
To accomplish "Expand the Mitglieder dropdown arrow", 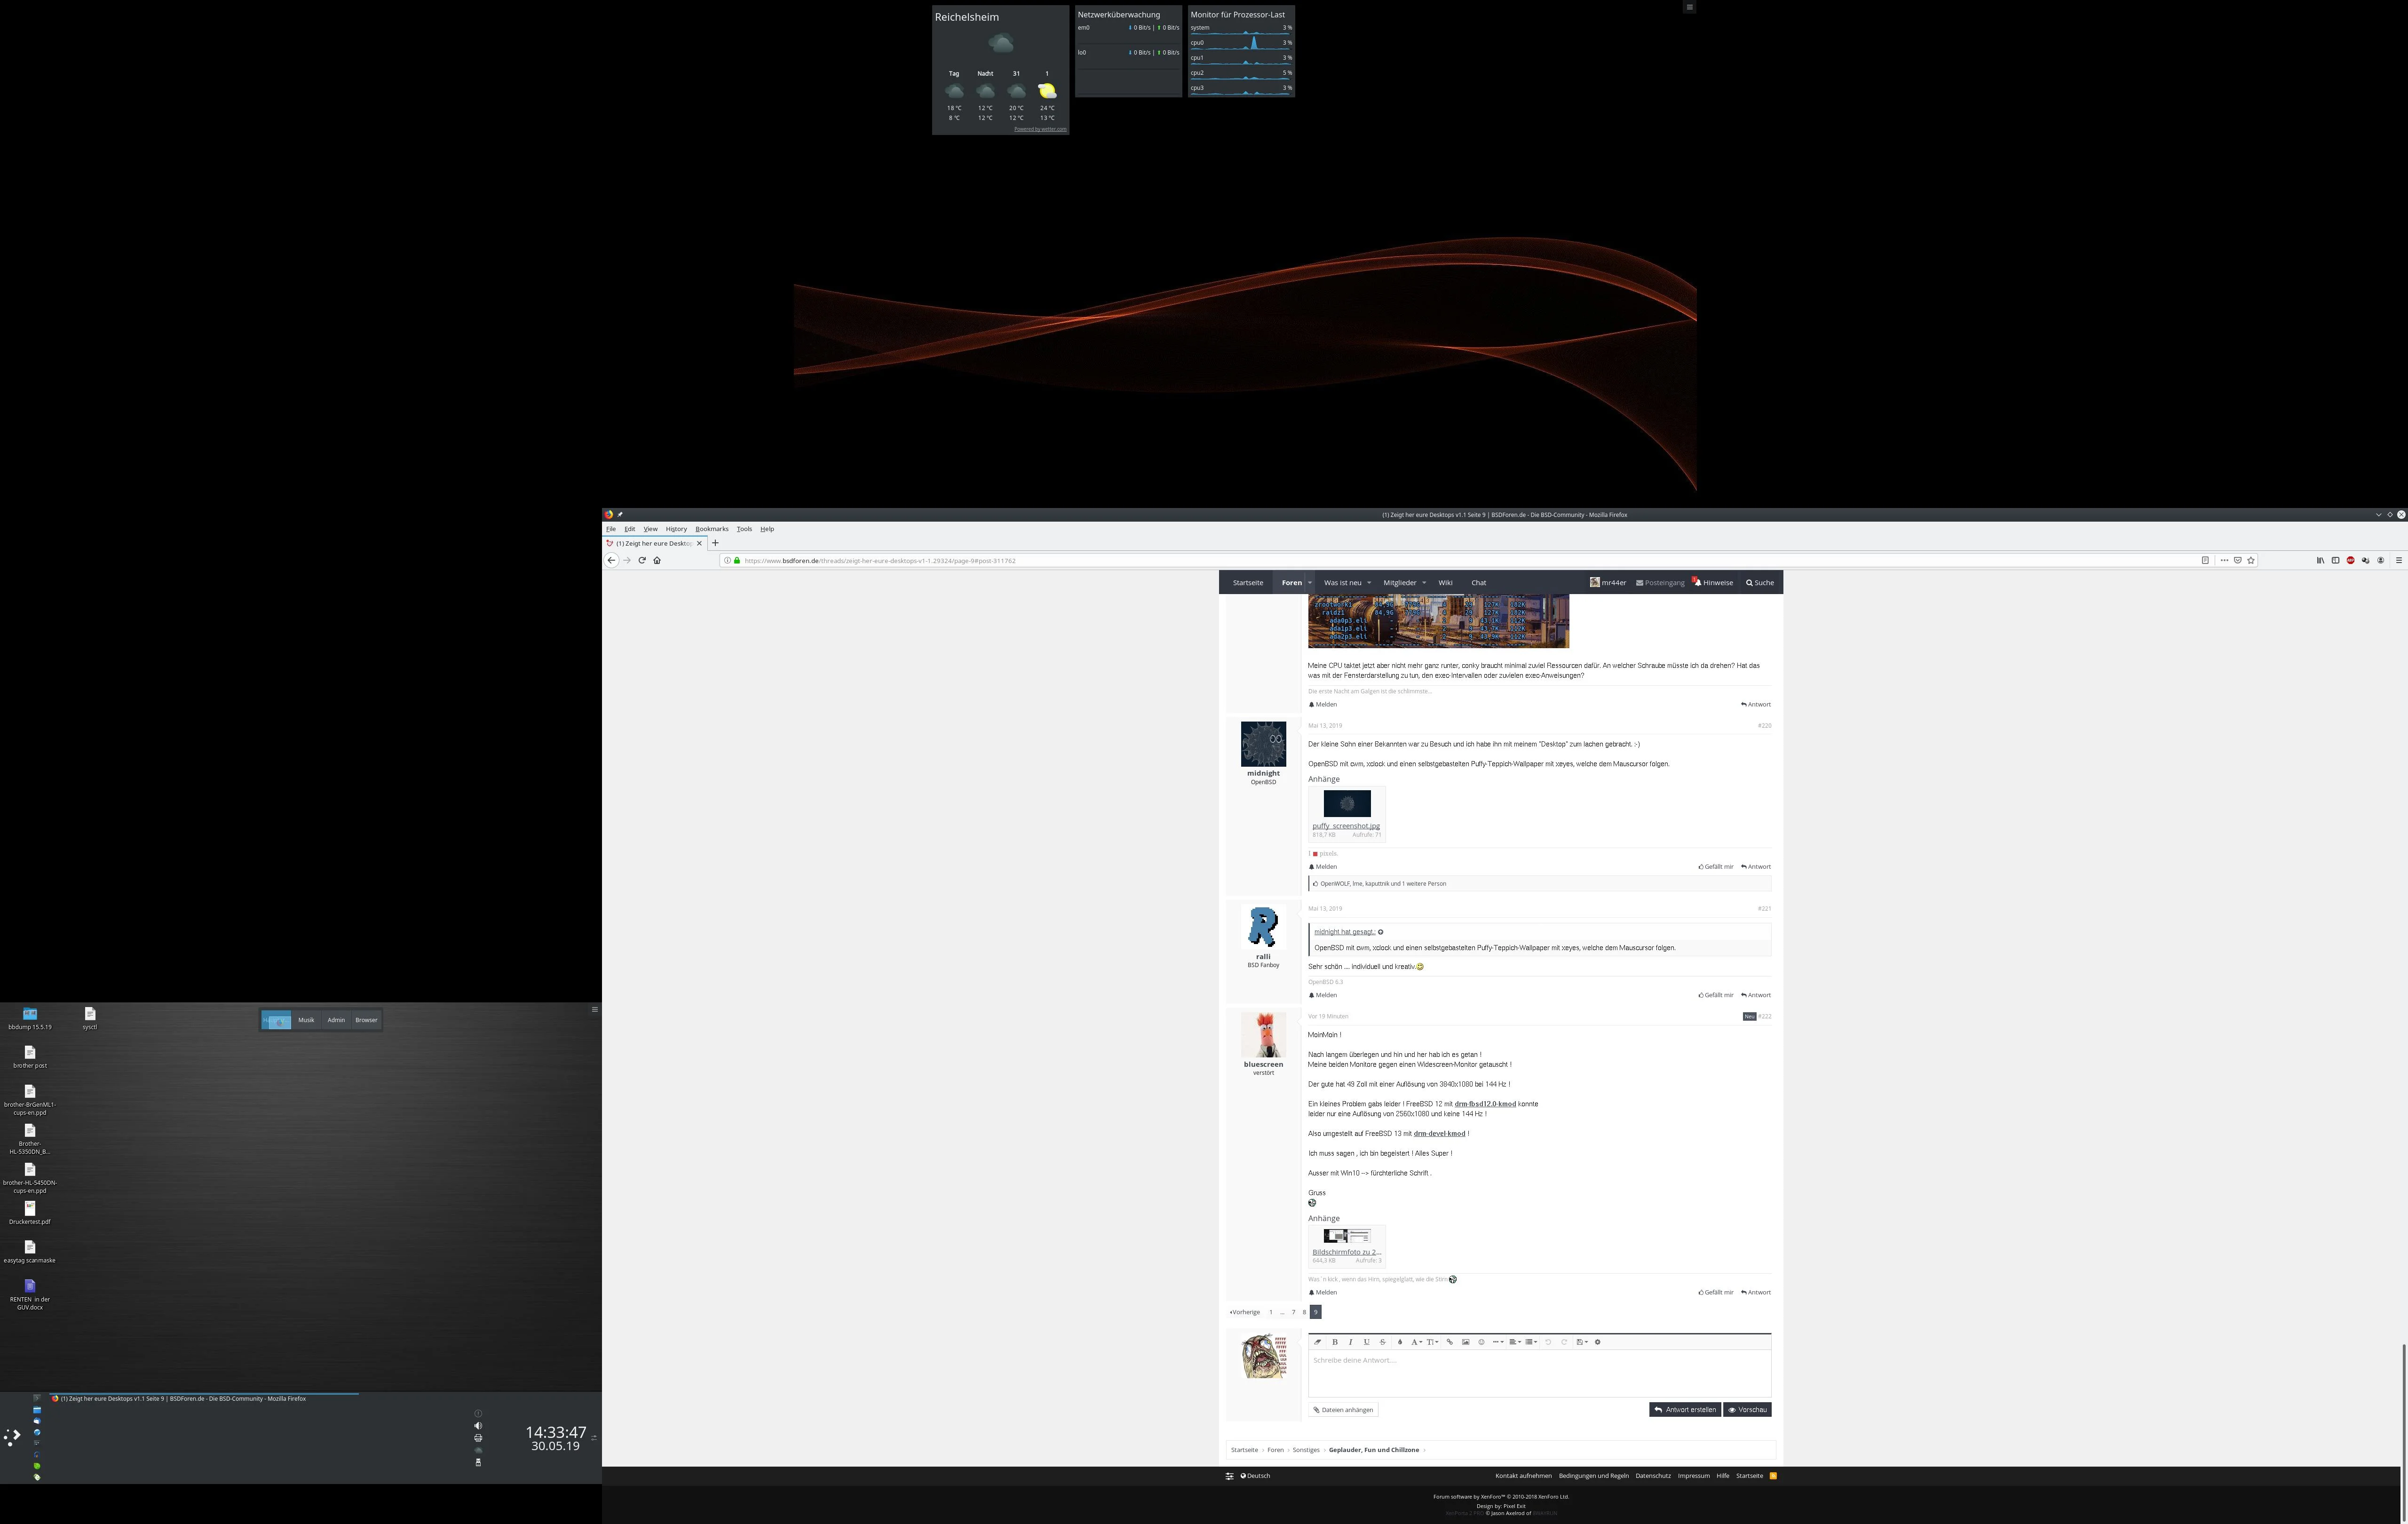I will pos(1424,583).
